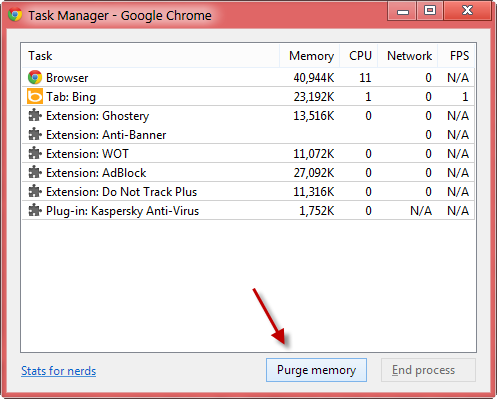Select the Browser memory value 40,944K
This screenshot has width=497, height=399.
314,78
